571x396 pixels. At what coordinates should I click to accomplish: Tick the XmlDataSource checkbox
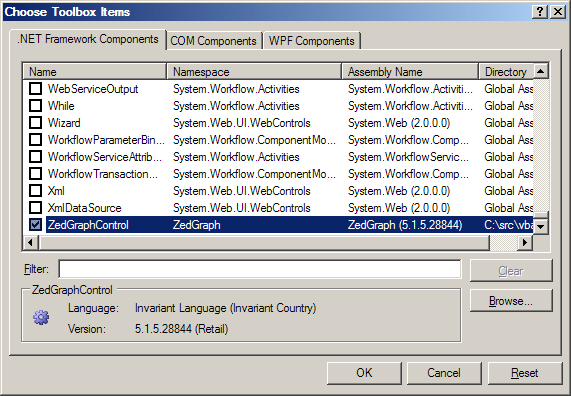tap(35, 208)
